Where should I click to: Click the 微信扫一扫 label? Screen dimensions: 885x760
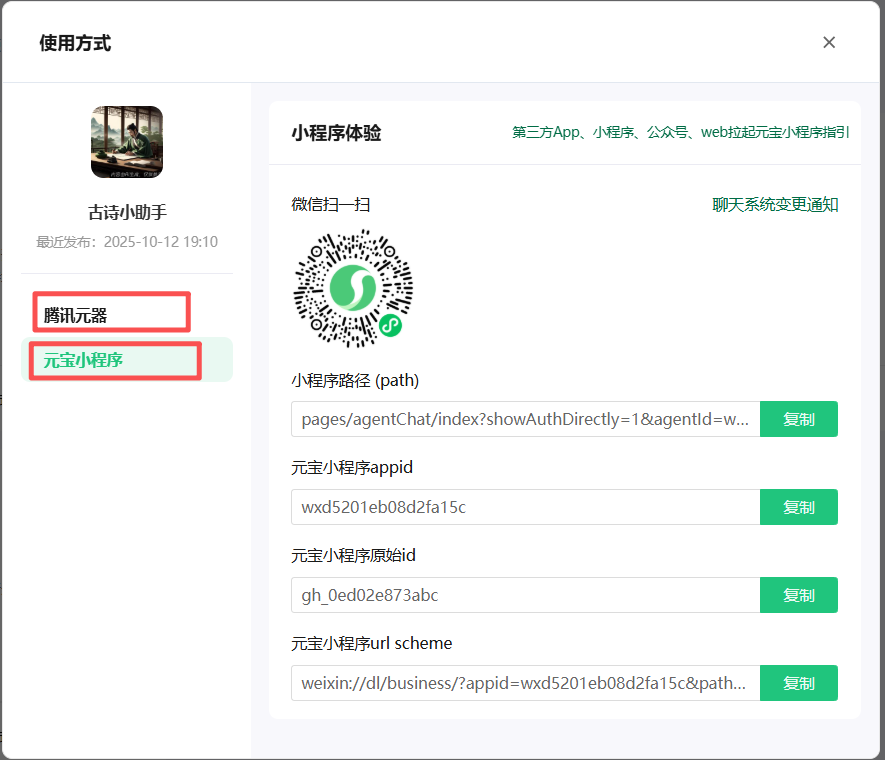[x=331, y=204]
